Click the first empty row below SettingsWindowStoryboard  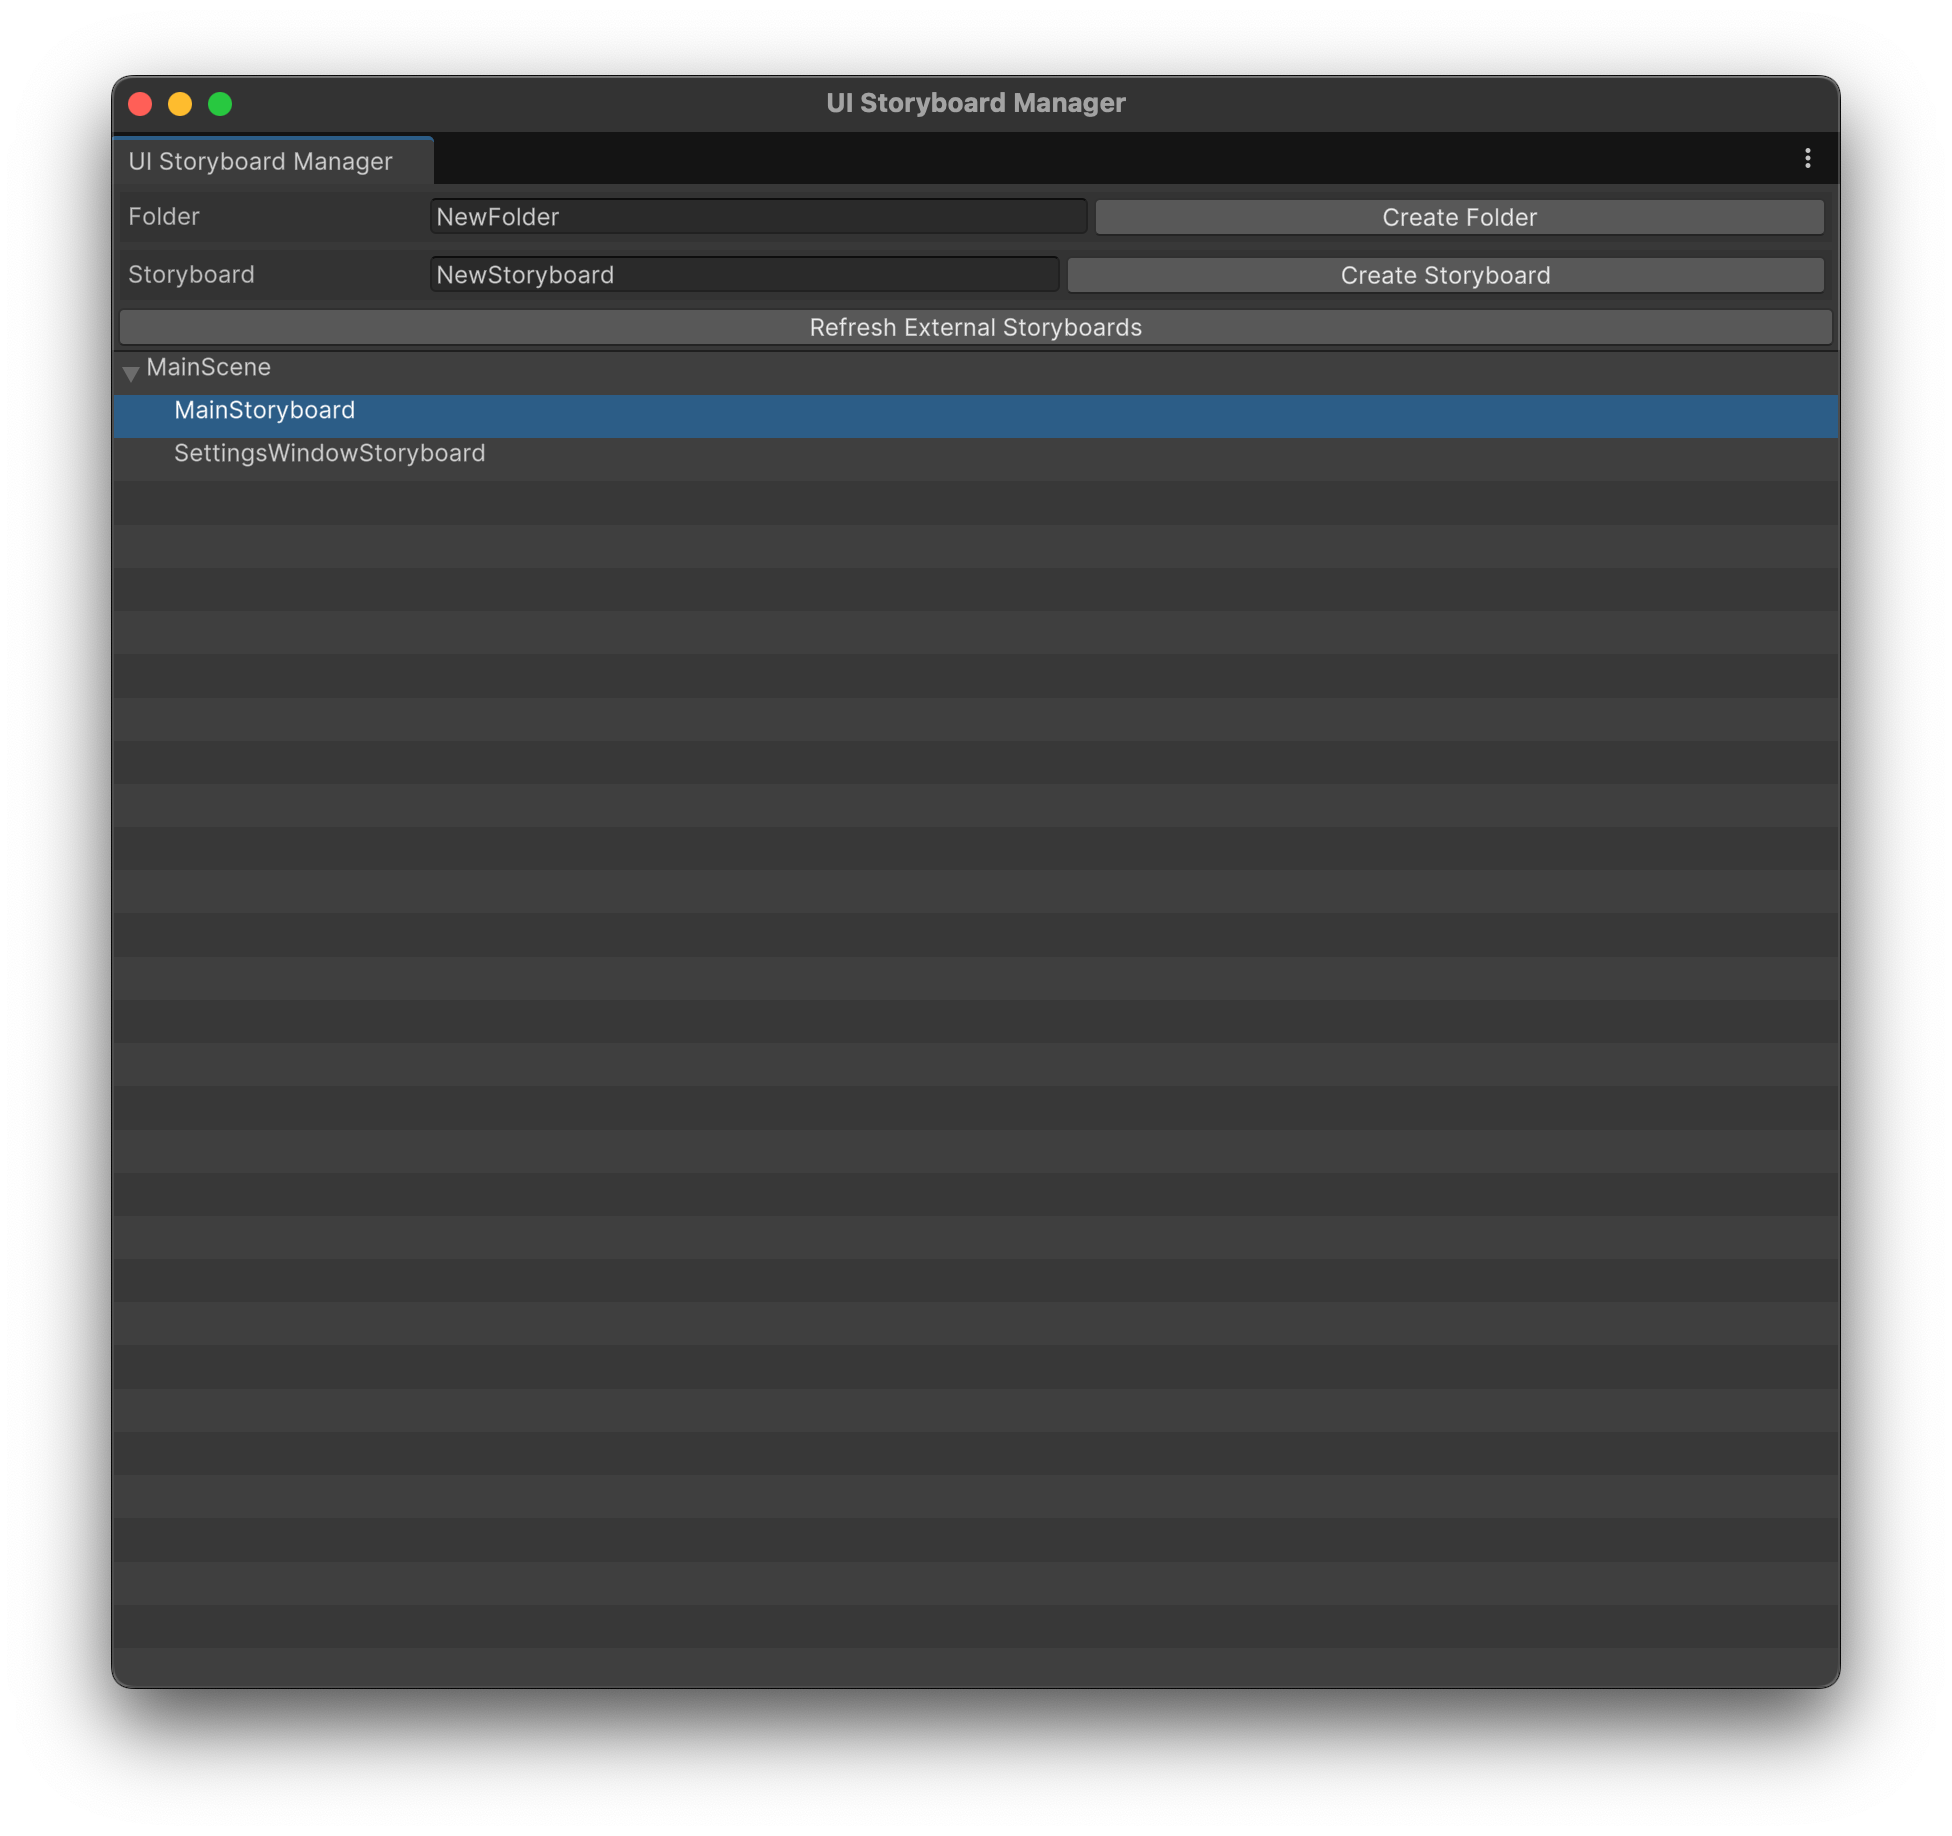pyautogui.click(x=975, y=502)
